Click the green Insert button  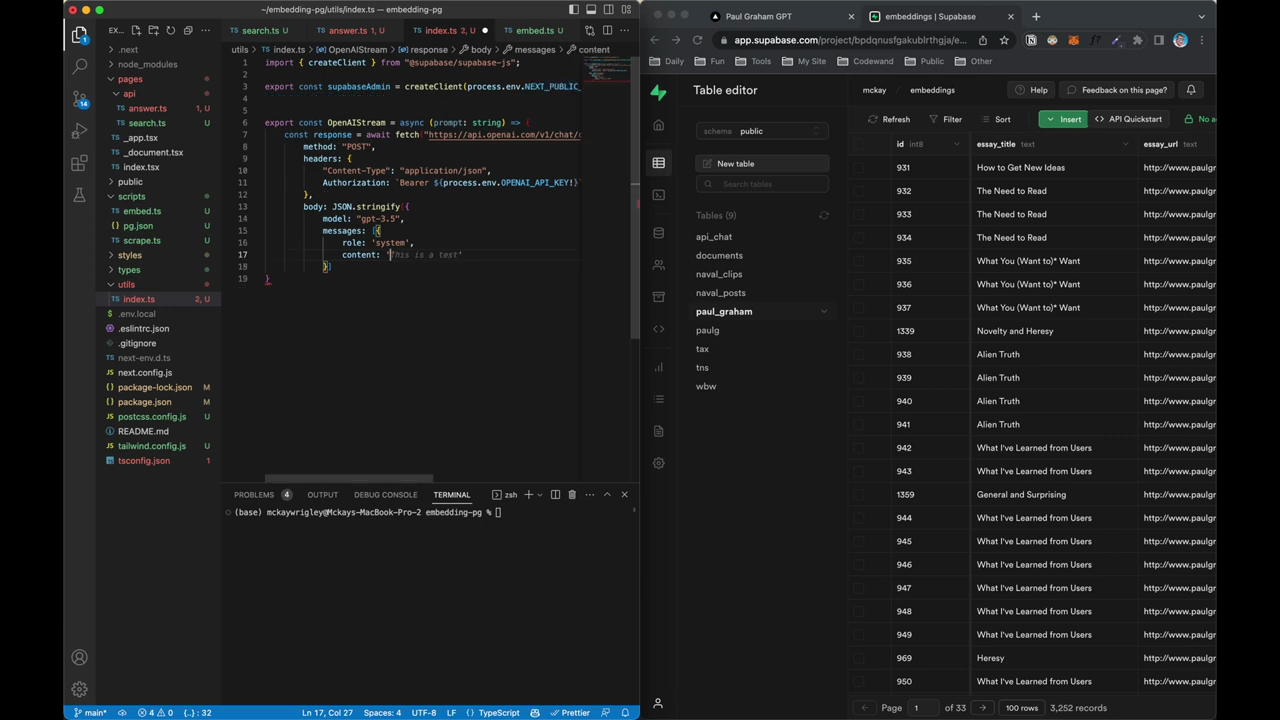[1063, 119]
